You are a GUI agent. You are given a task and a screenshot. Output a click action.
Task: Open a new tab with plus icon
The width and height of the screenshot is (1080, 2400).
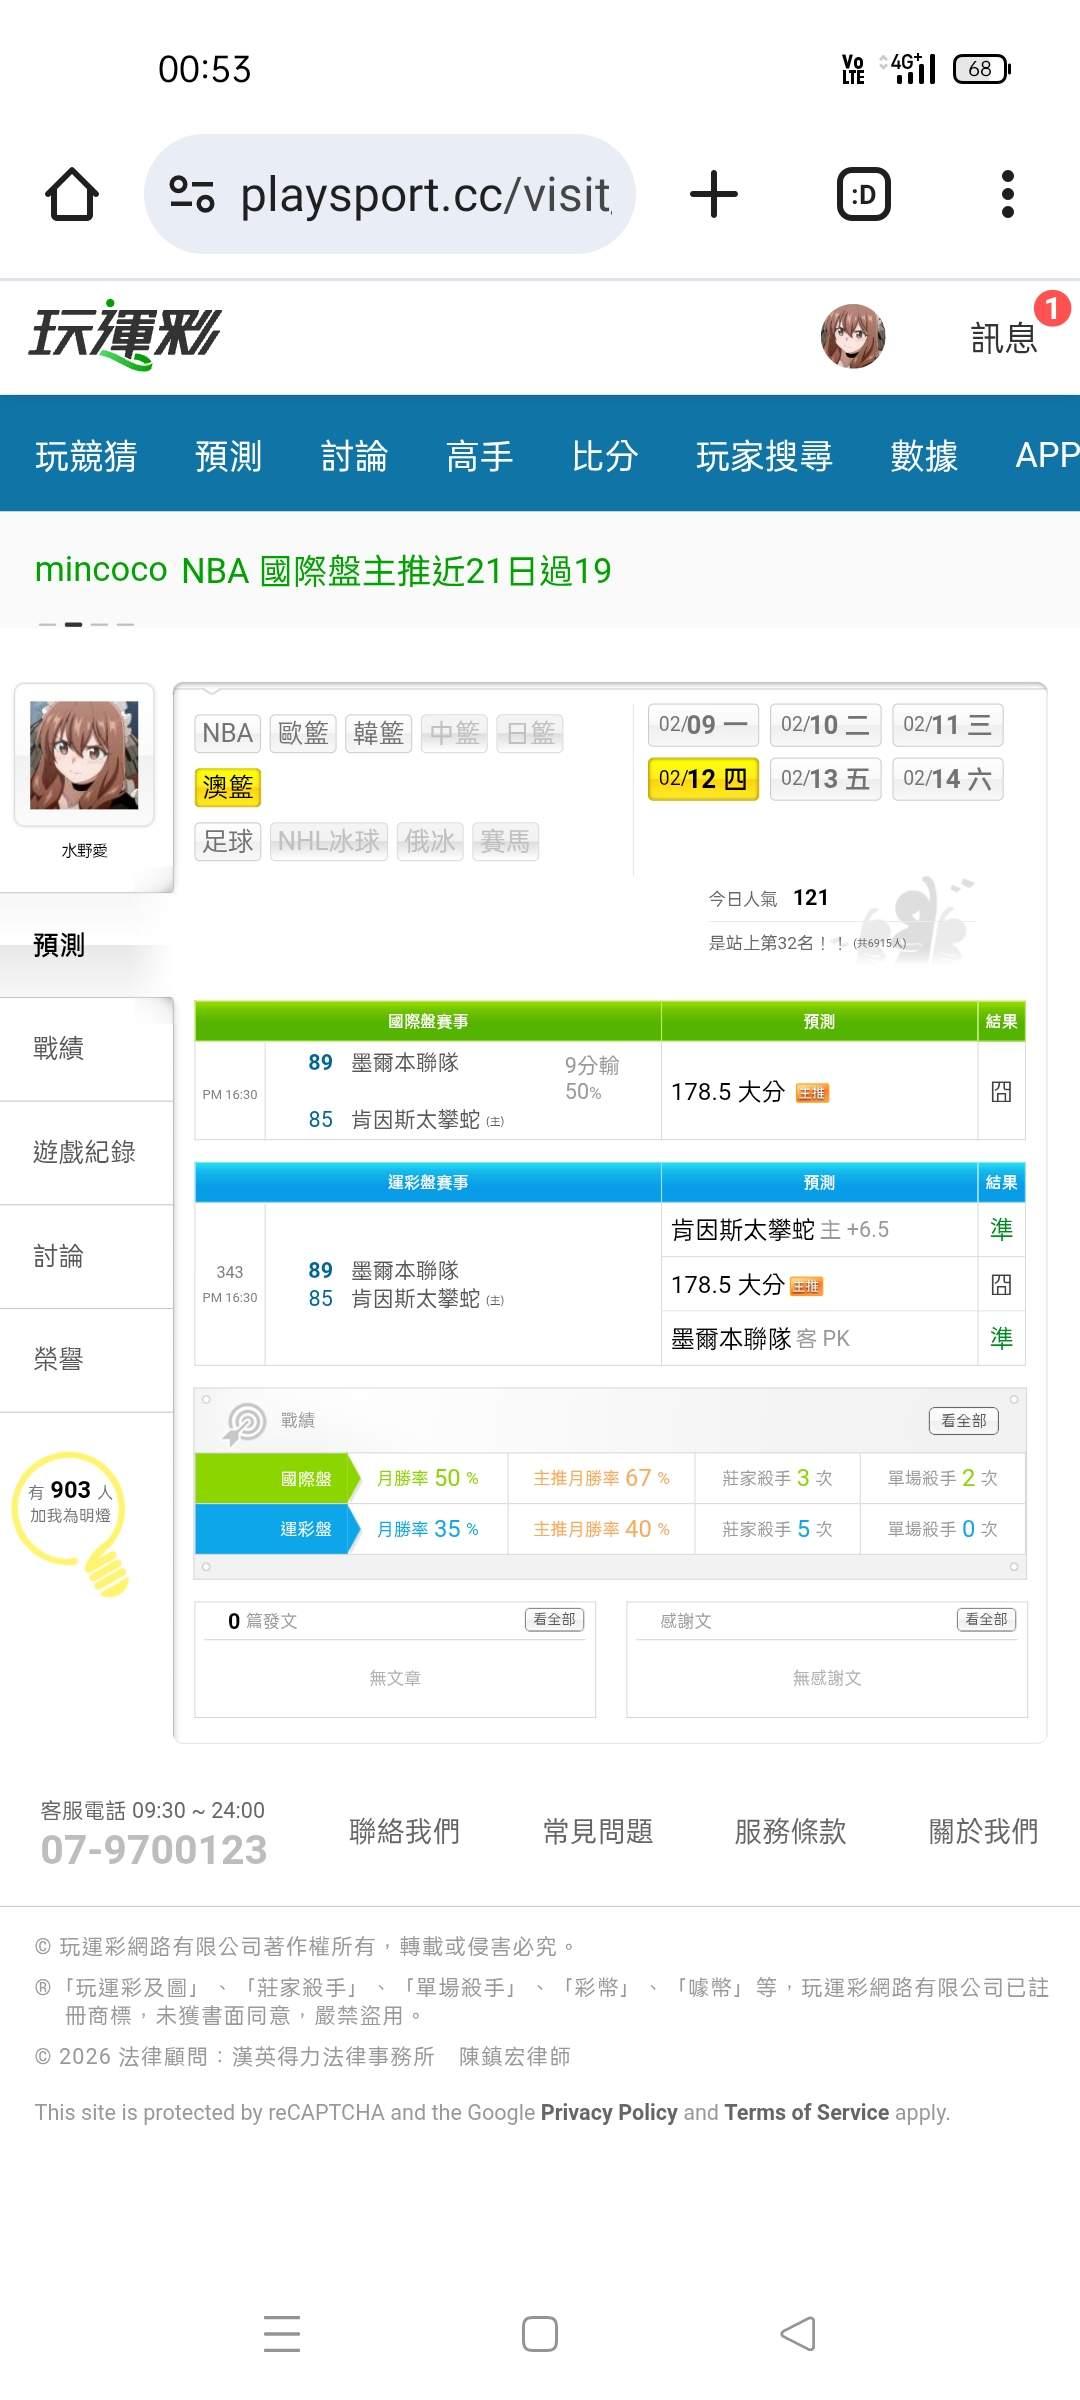714,194
